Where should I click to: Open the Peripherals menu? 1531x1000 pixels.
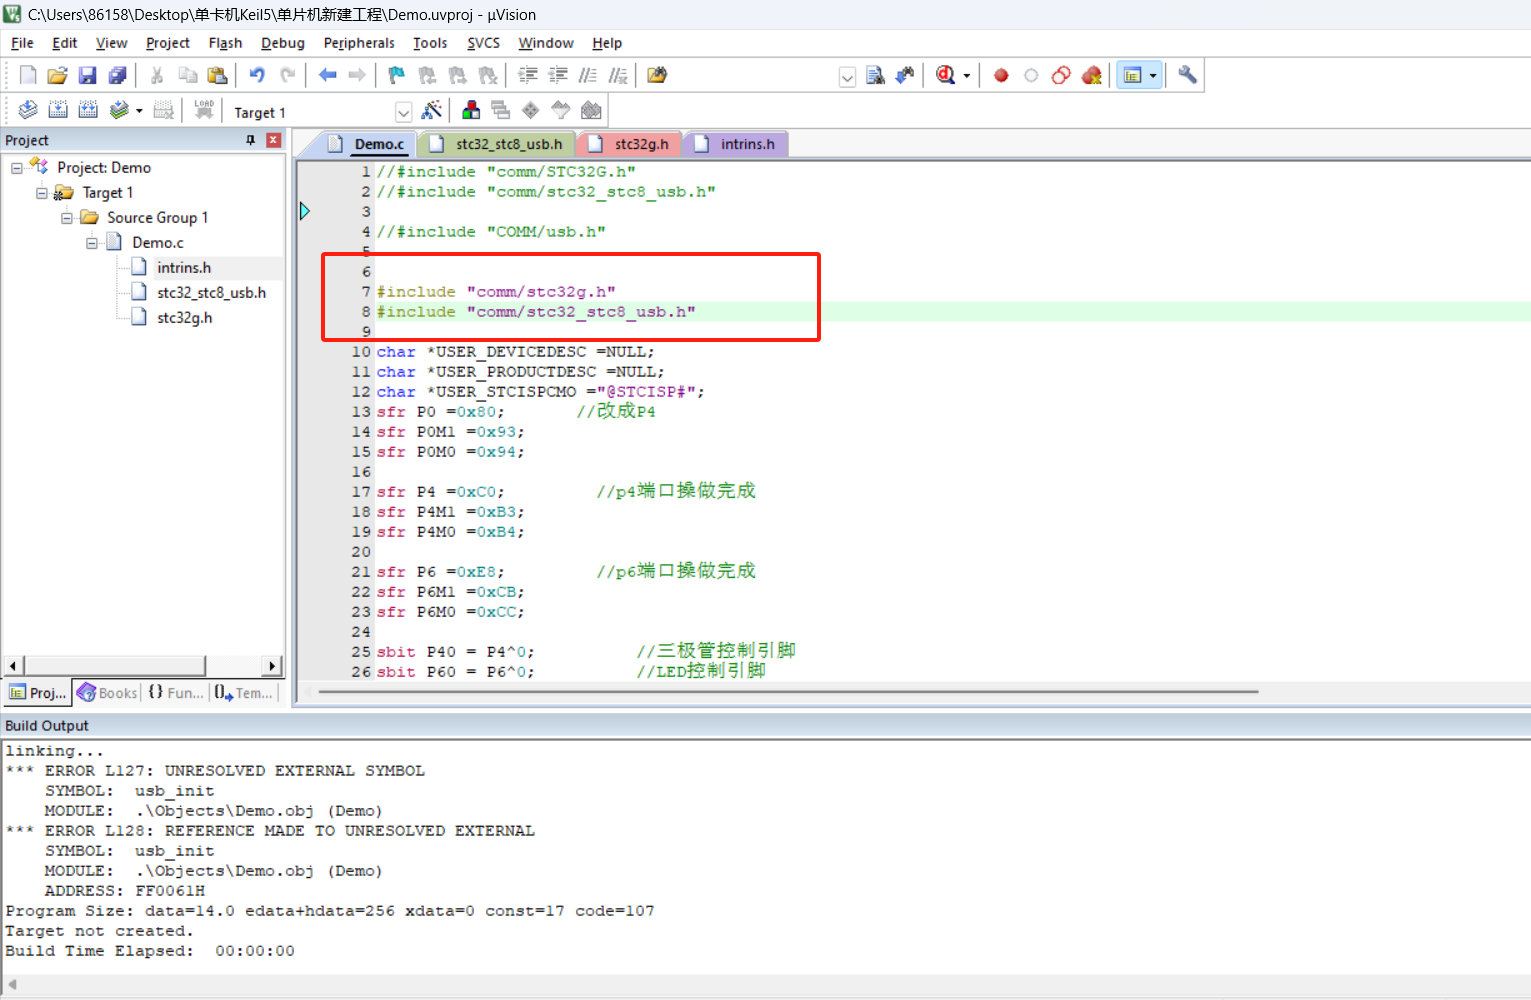point(359,43)
